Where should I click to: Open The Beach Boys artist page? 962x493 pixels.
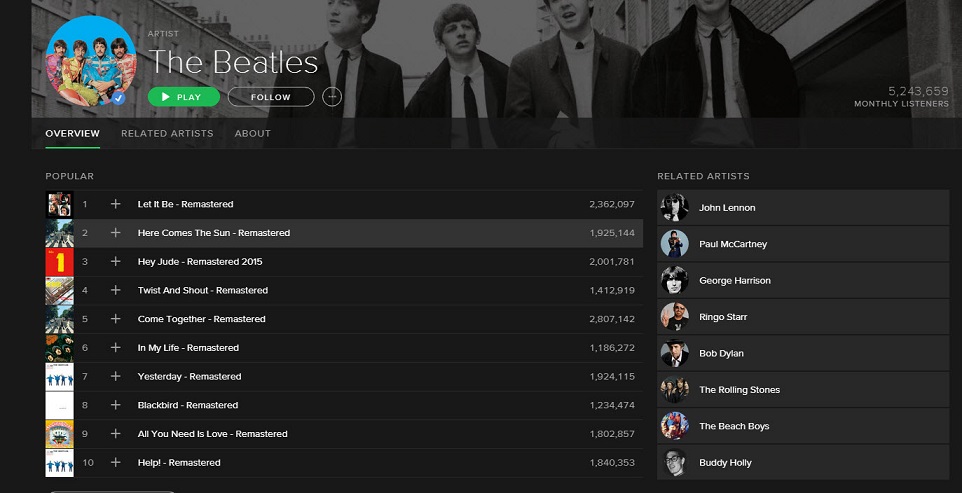803,426
